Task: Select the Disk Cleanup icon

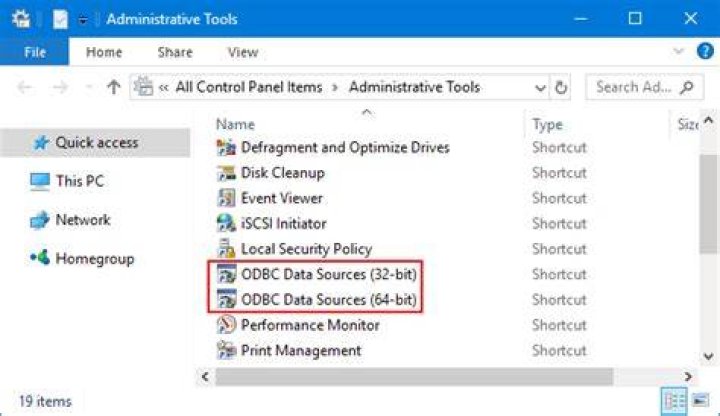Action: tap(226, 173)
